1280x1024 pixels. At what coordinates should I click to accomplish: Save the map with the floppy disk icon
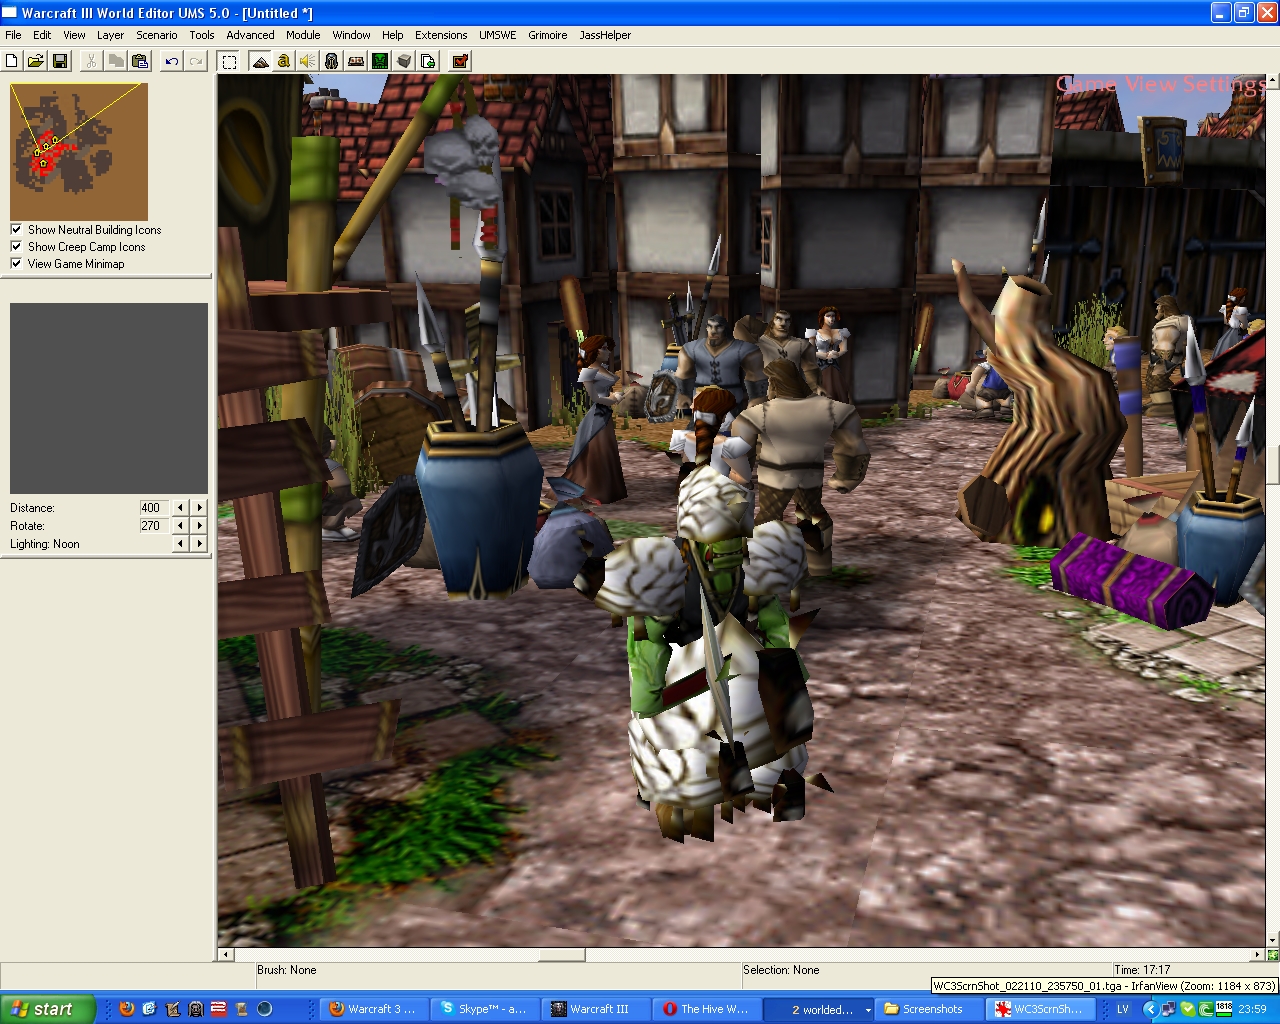pos(60,61)
